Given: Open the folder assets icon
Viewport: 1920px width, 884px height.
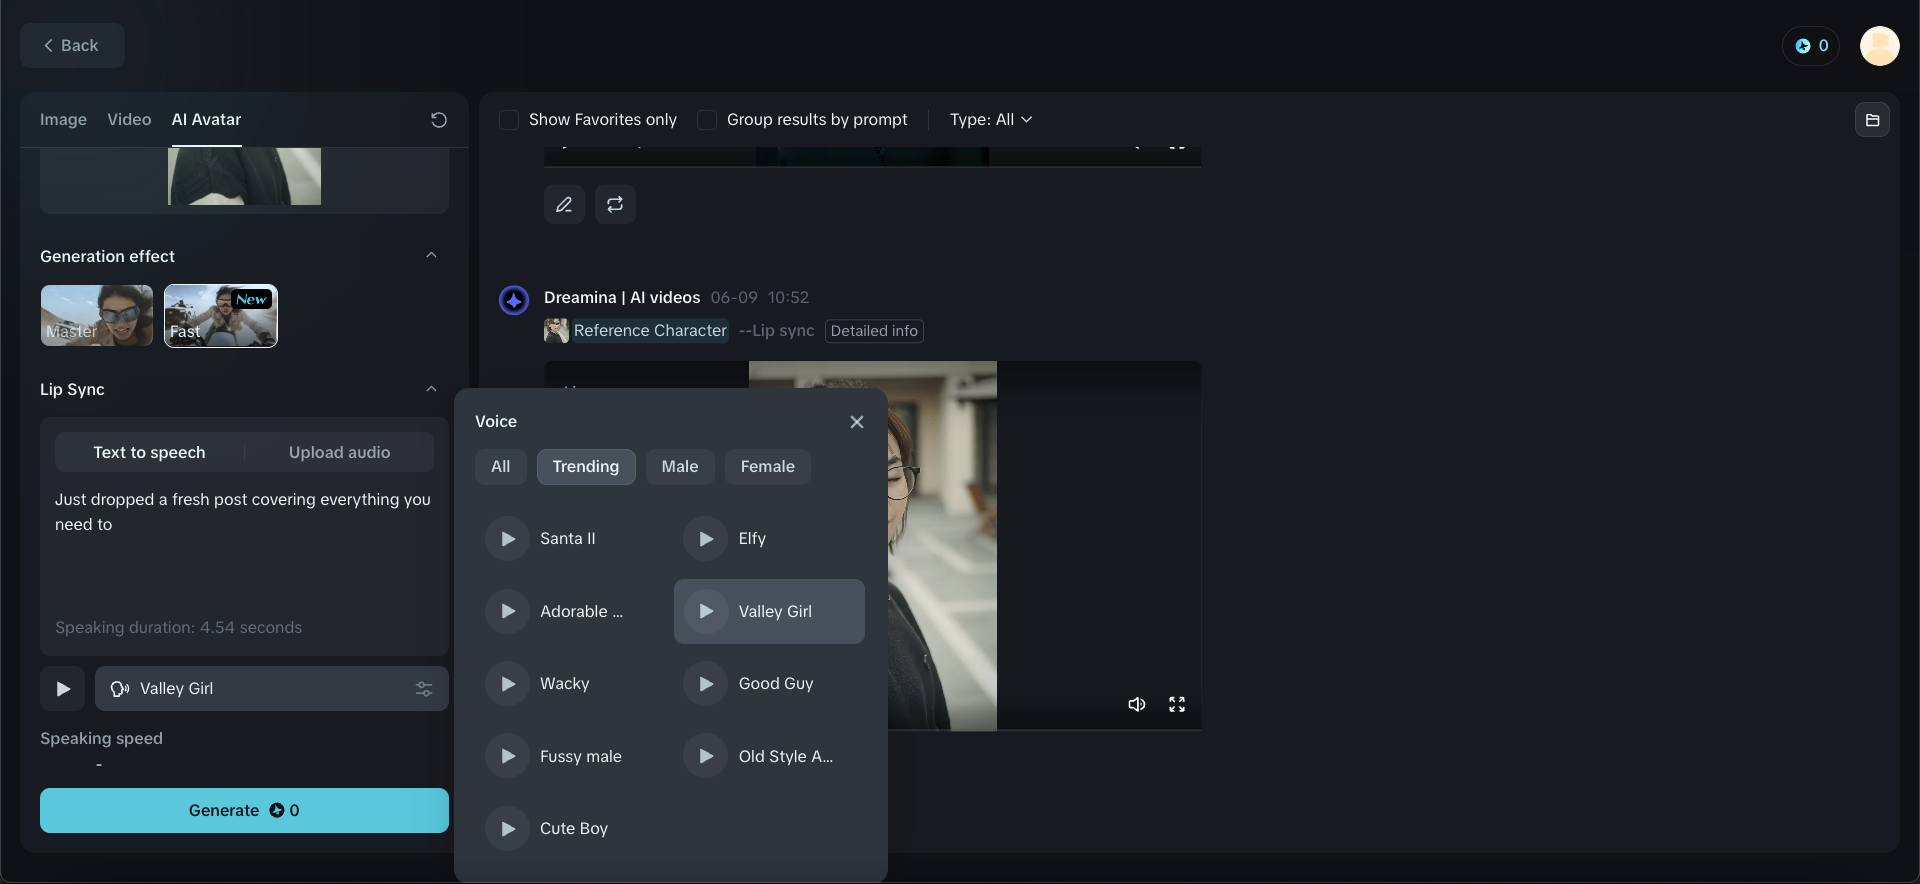Looking at the screenshot, I should [1872, 120].
